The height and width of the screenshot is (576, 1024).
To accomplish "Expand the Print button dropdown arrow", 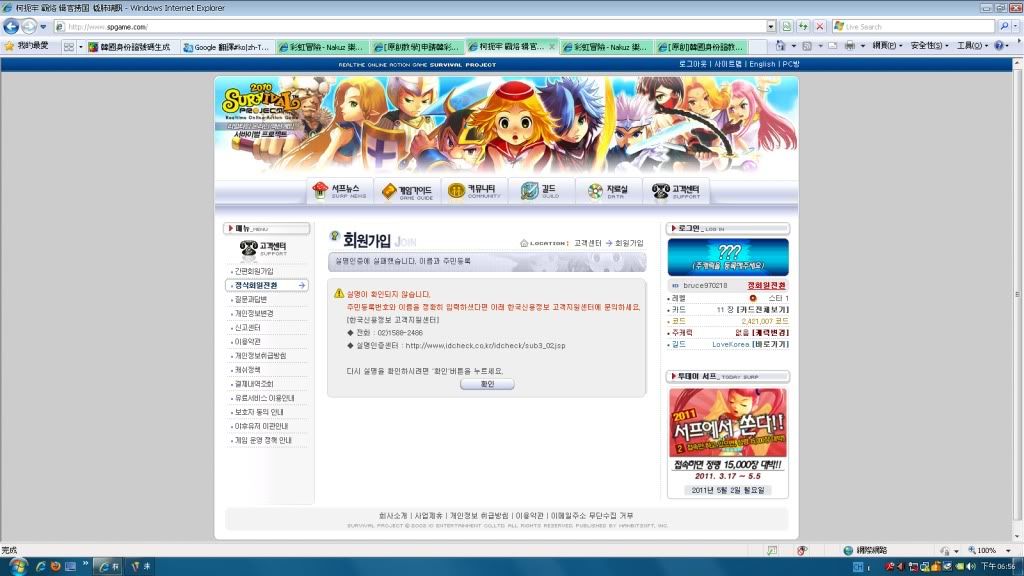I will point(862,46).
